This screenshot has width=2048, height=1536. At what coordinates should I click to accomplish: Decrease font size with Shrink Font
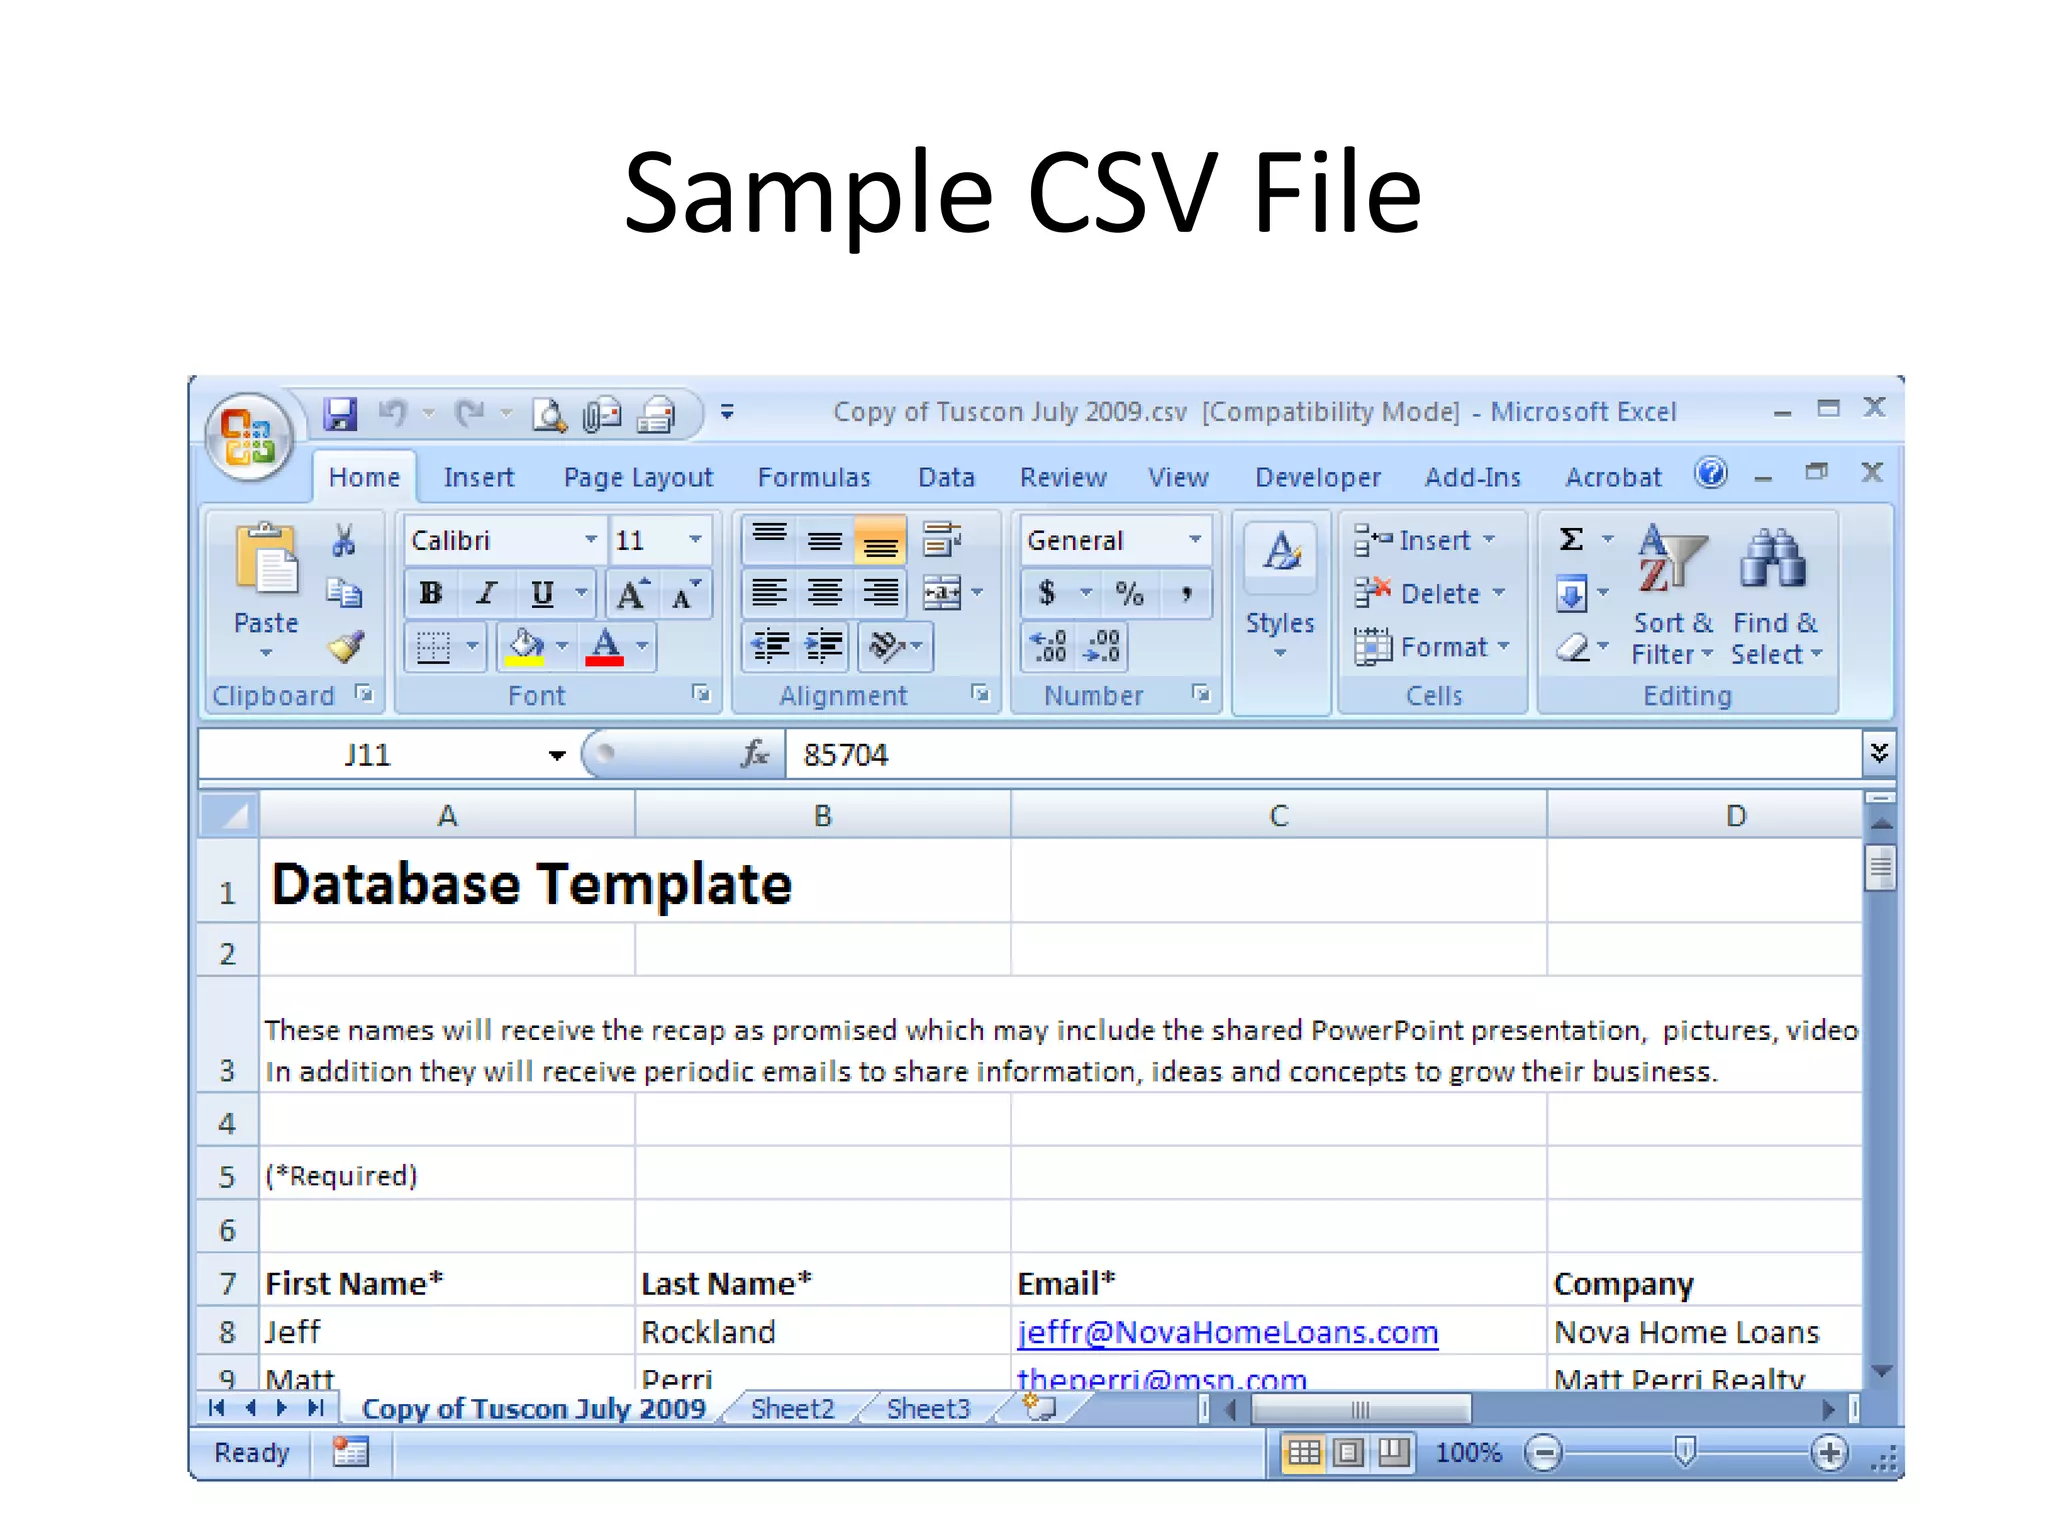click(x=685, y=594)
